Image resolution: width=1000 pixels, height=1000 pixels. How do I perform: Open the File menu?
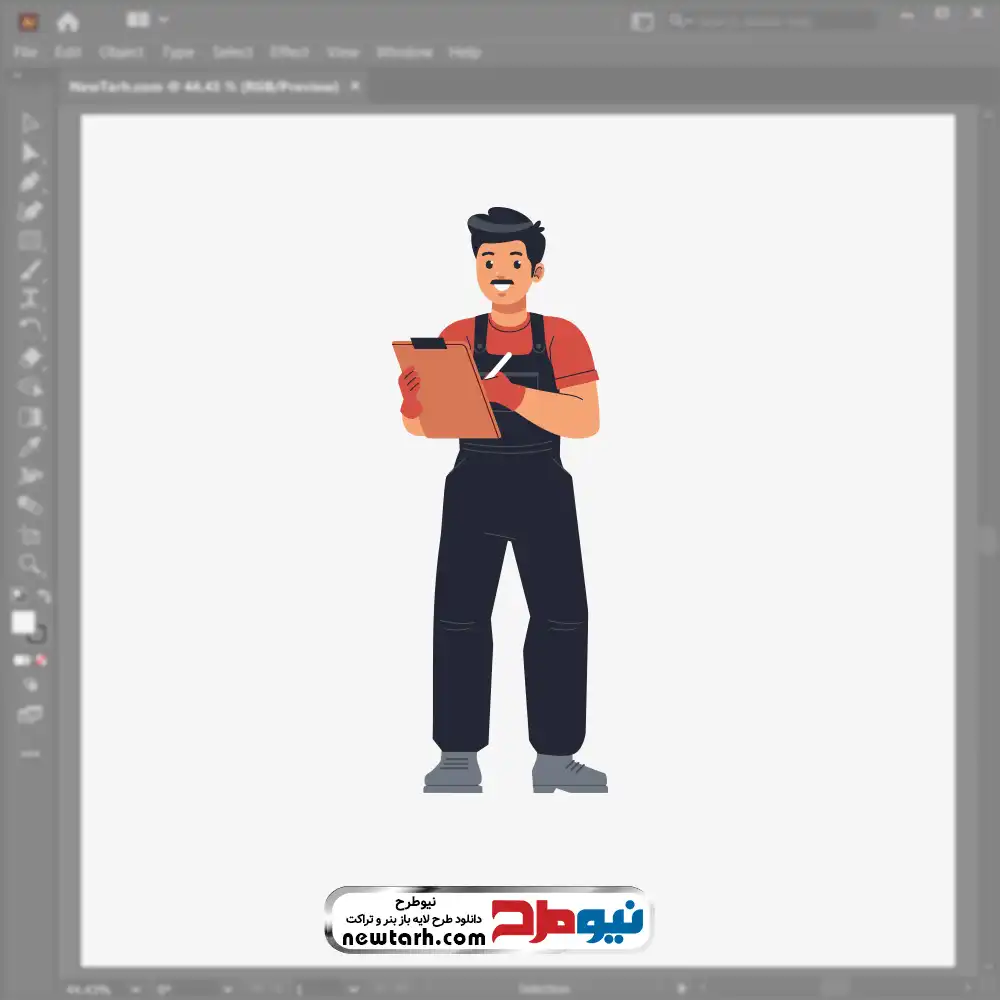(x=26, y=52)
